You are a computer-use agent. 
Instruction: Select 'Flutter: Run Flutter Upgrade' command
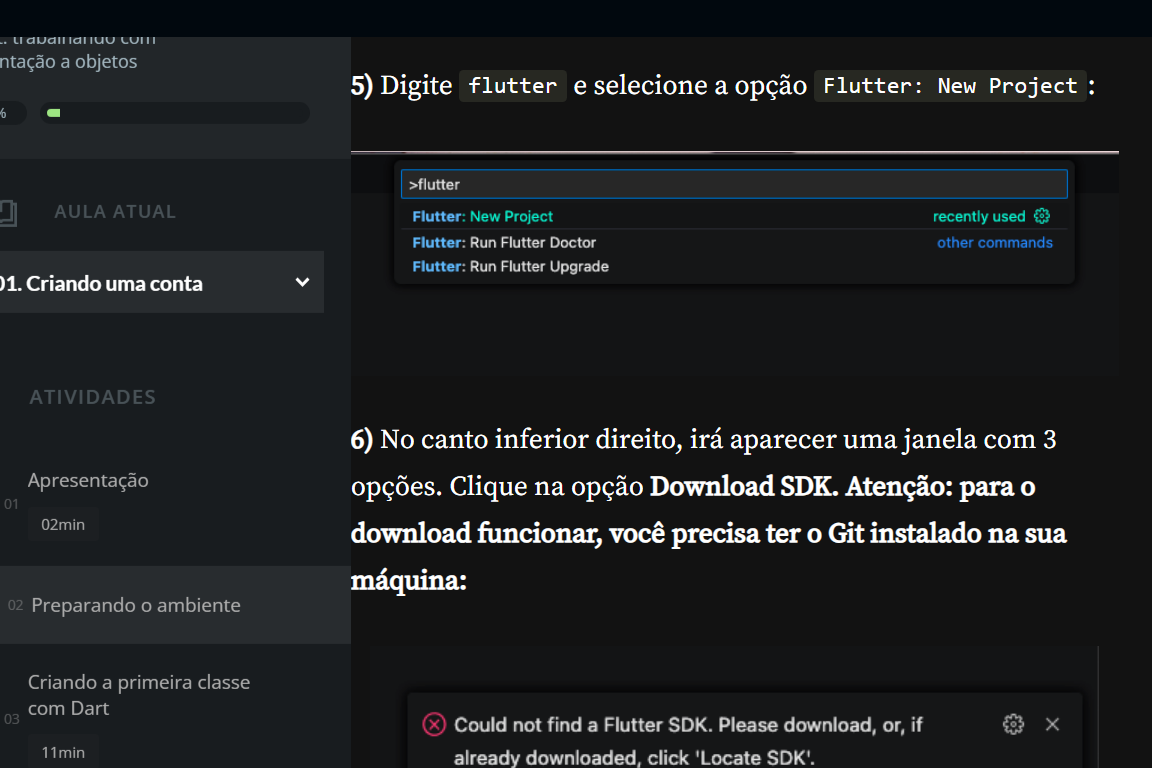point(734,267)
